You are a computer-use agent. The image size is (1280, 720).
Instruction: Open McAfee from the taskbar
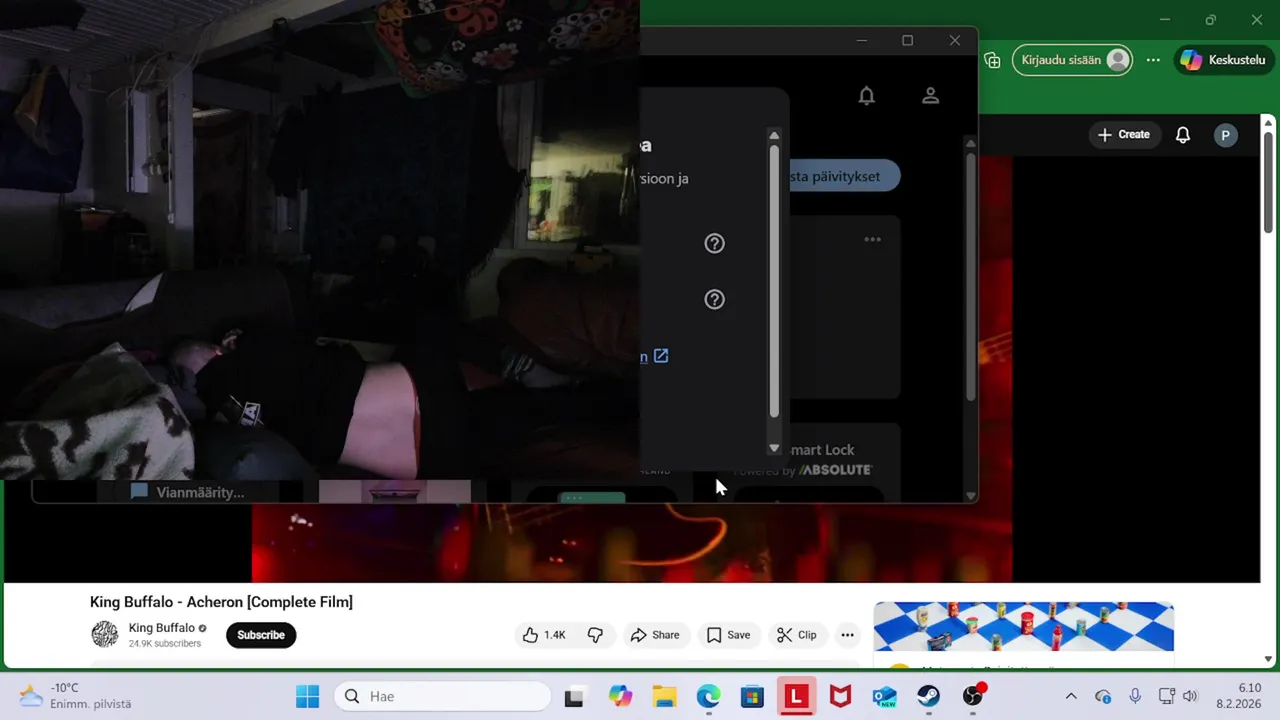click(840, 696)
